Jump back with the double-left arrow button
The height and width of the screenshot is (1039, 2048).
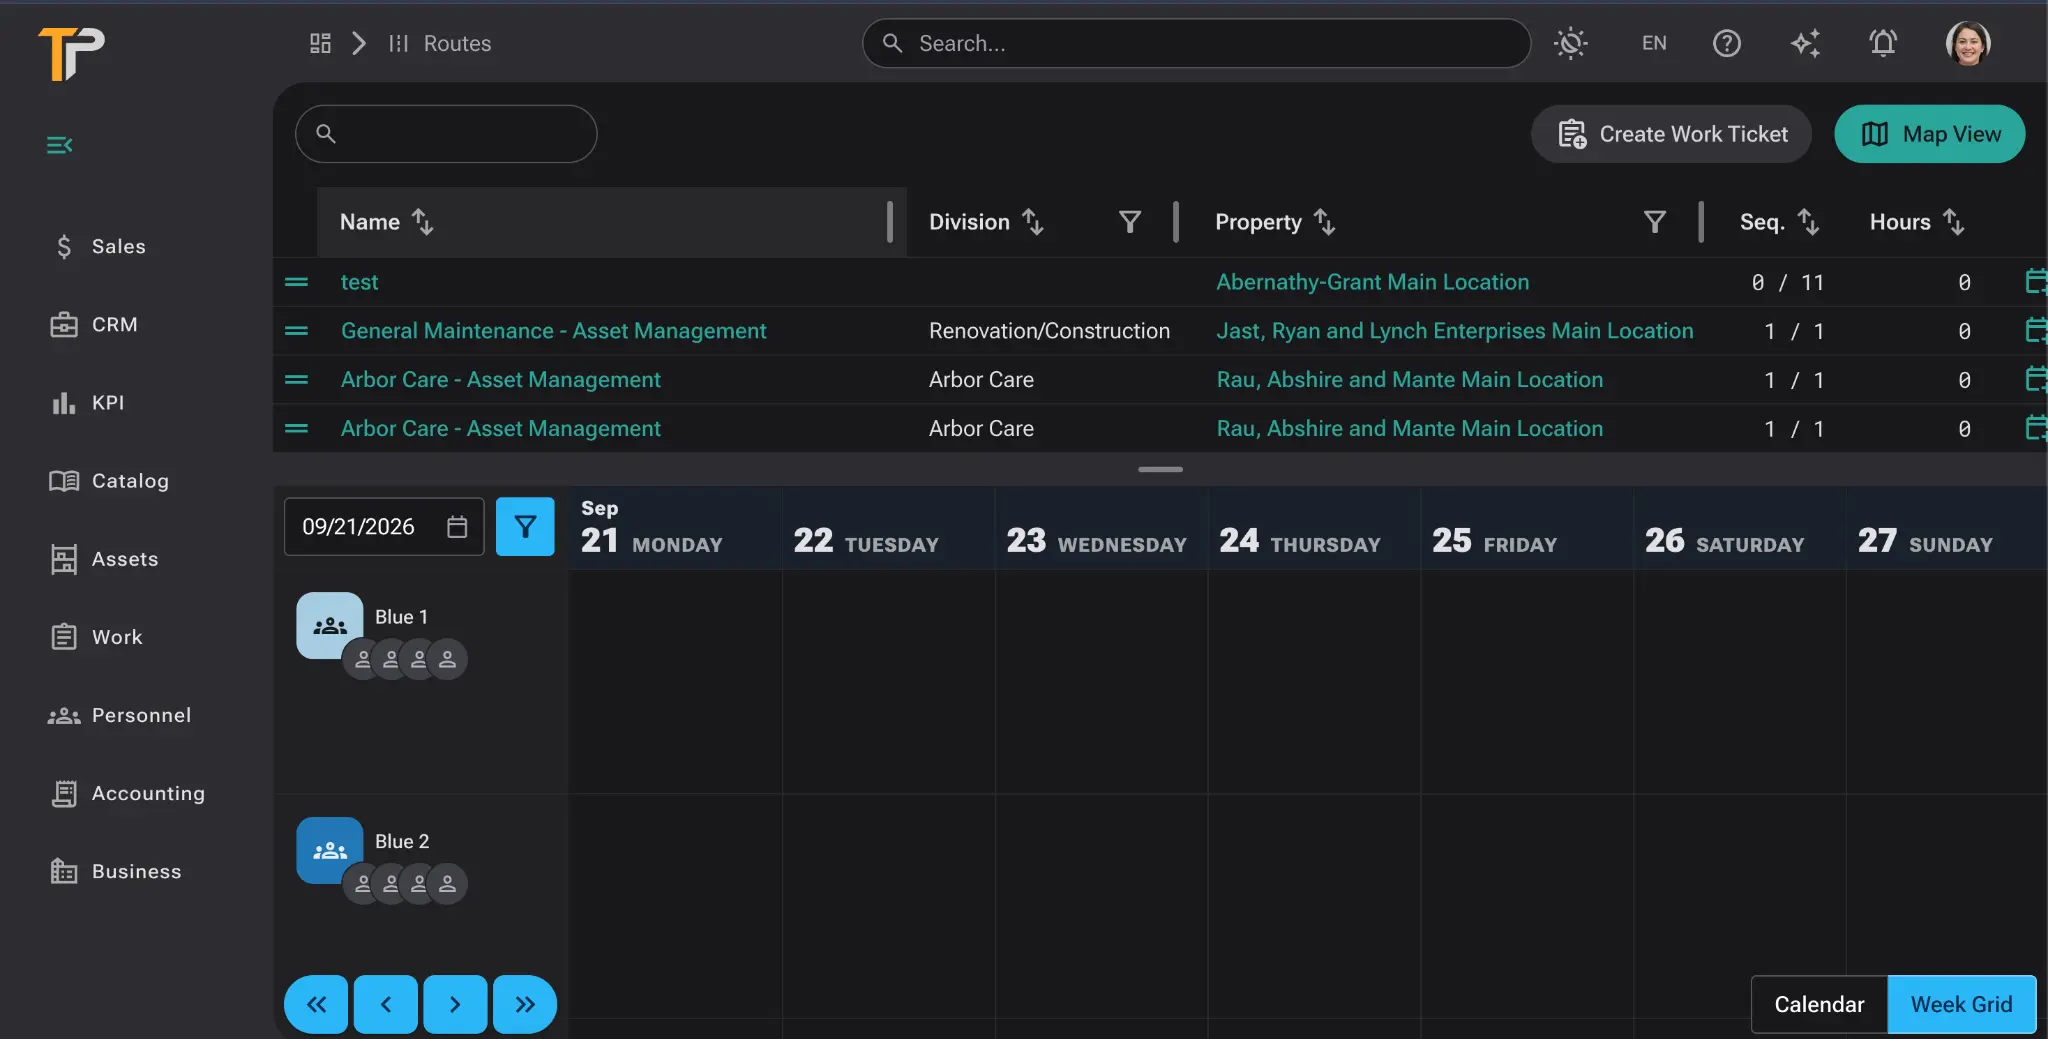coord(316,1004)
